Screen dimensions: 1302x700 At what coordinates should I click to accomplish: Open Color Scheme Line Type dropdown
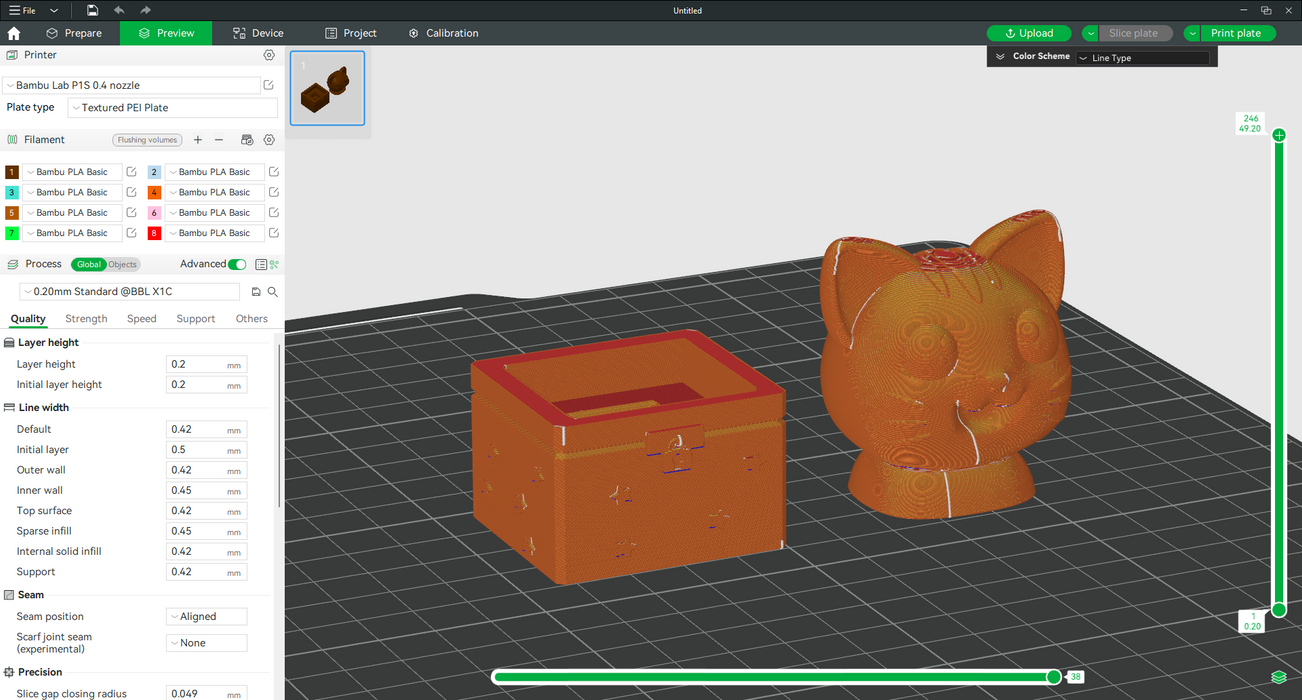pos(1142,57)
